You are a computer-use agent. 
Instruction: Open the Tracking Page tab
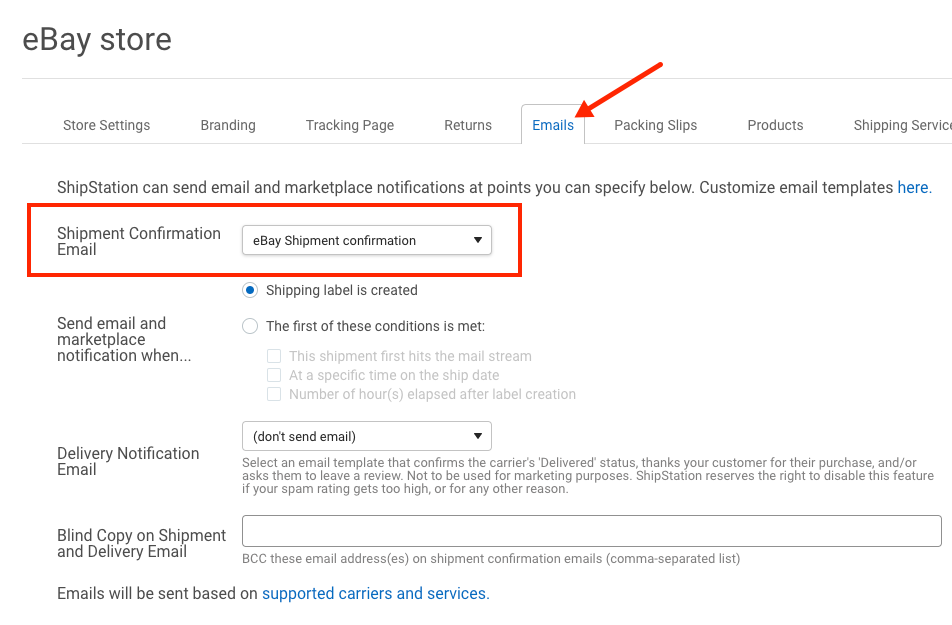(x=350, y=125)
